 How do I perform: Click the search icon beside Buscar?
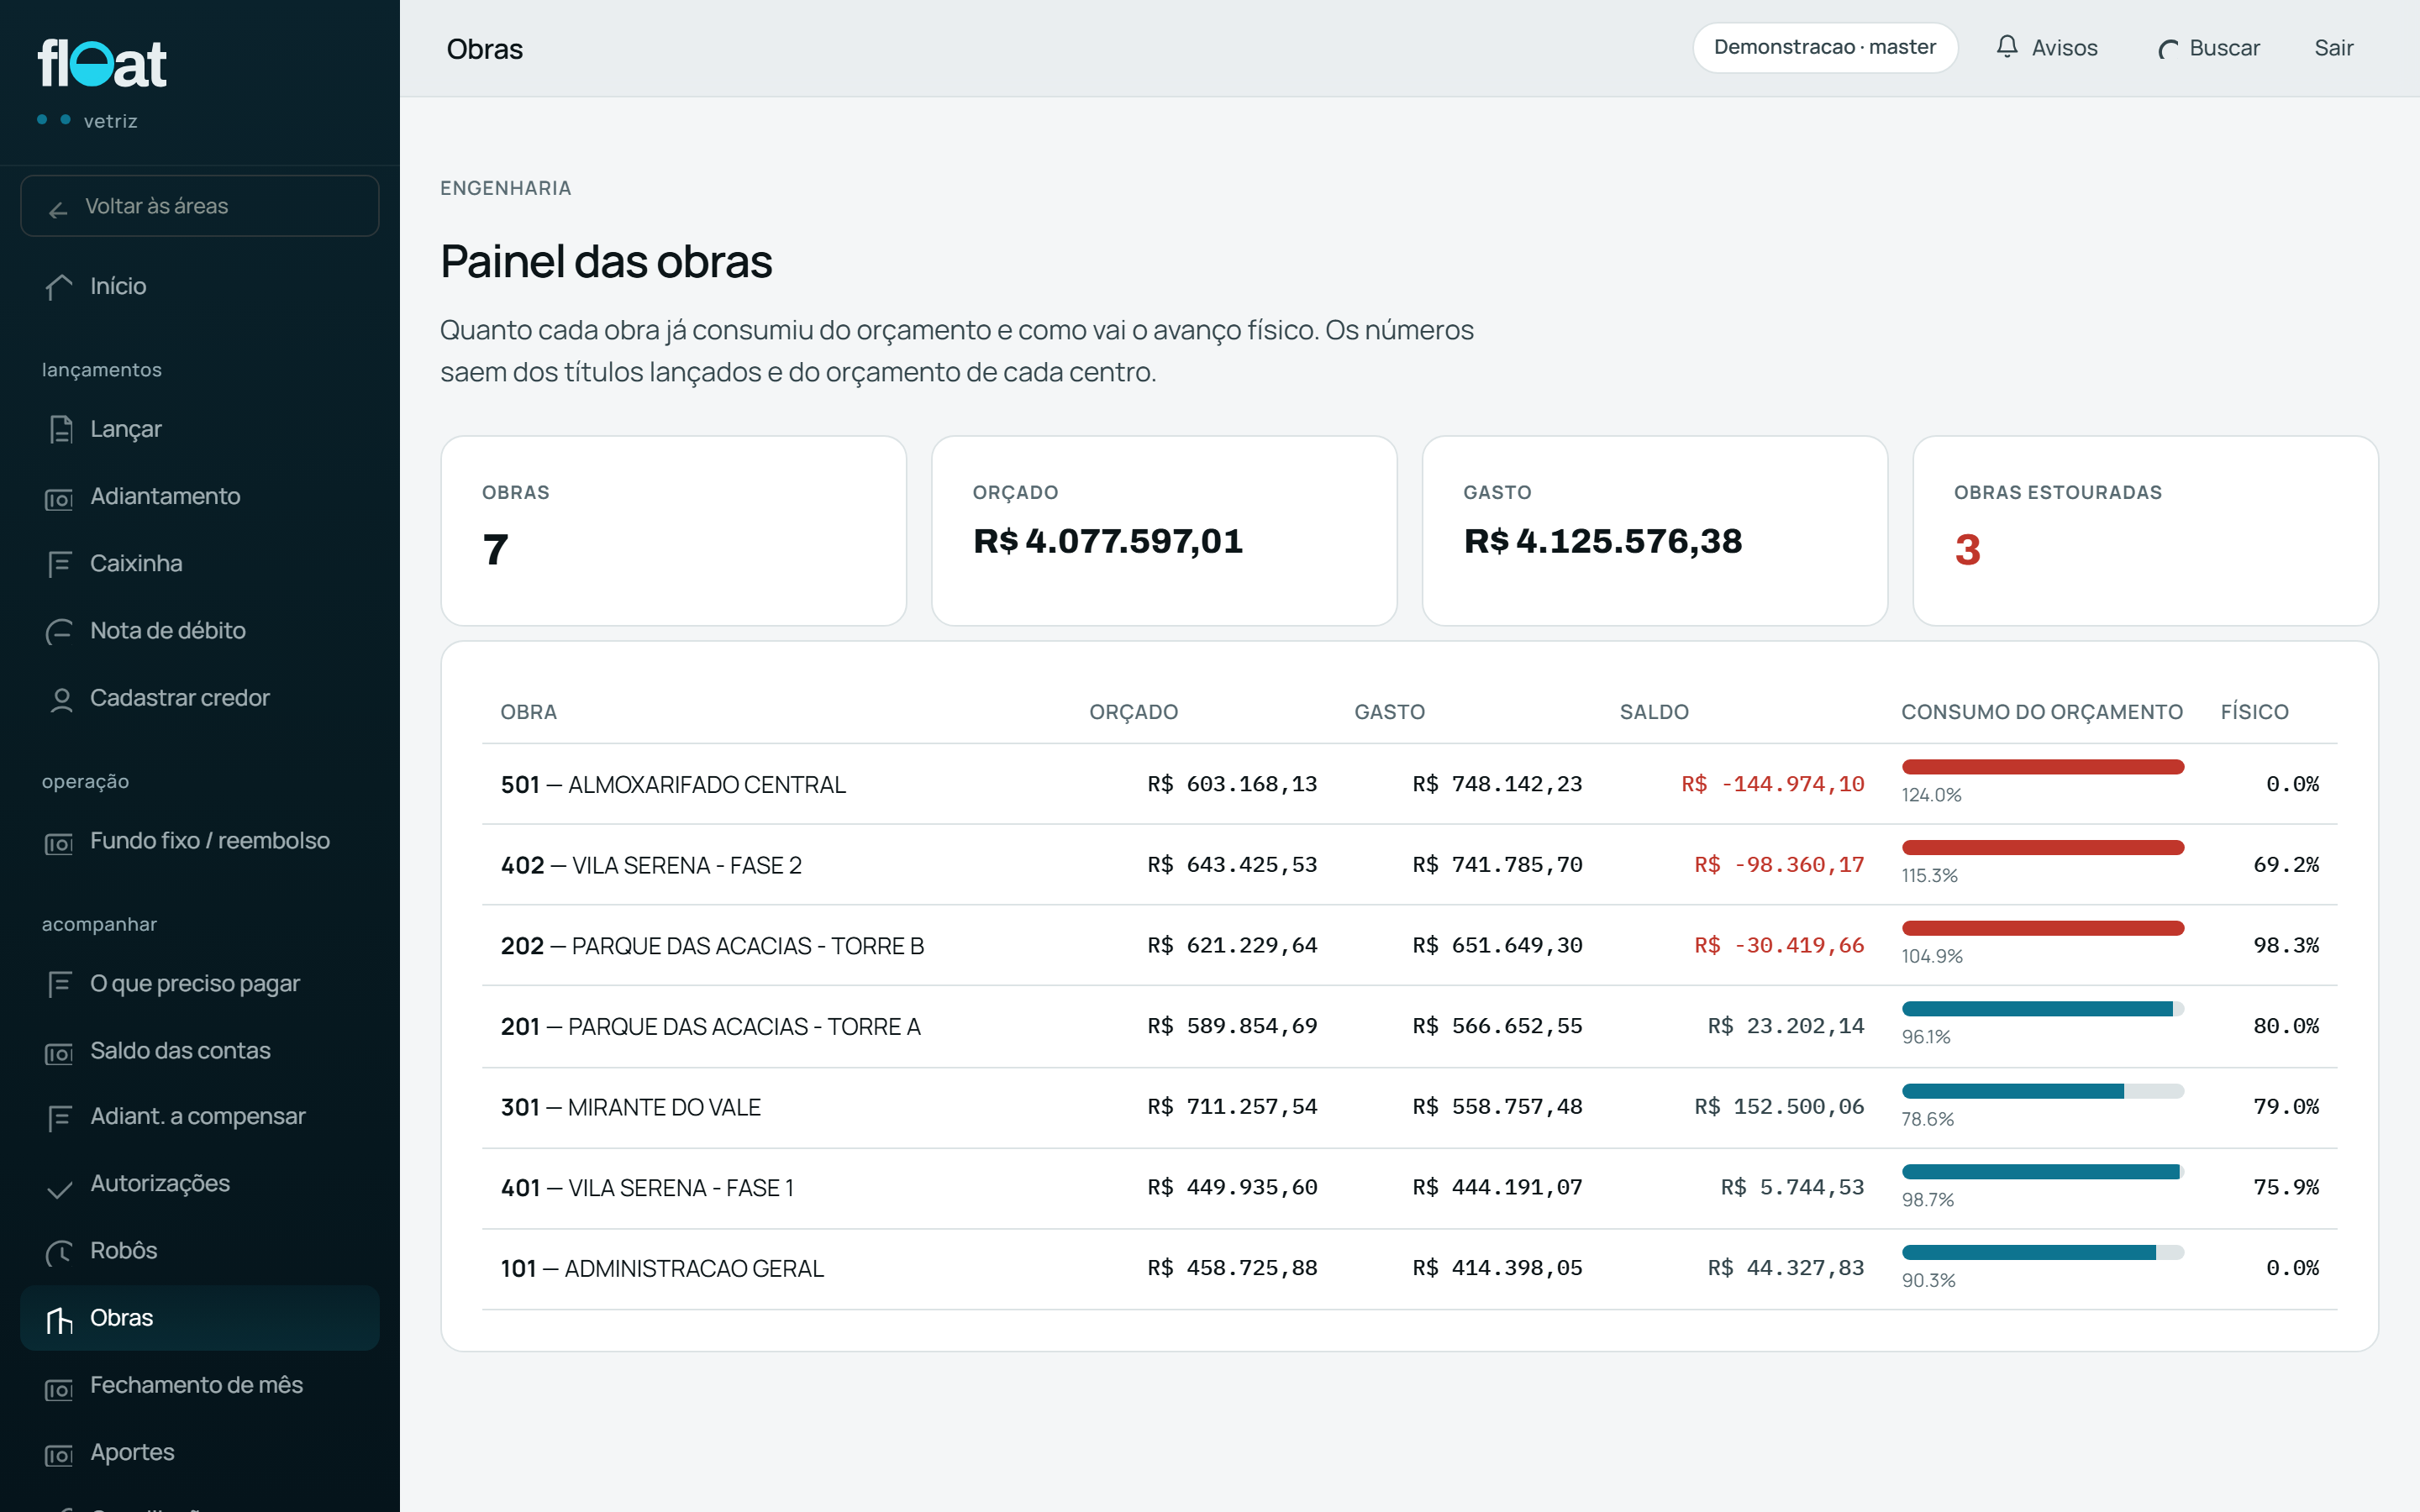(2167, 49)
